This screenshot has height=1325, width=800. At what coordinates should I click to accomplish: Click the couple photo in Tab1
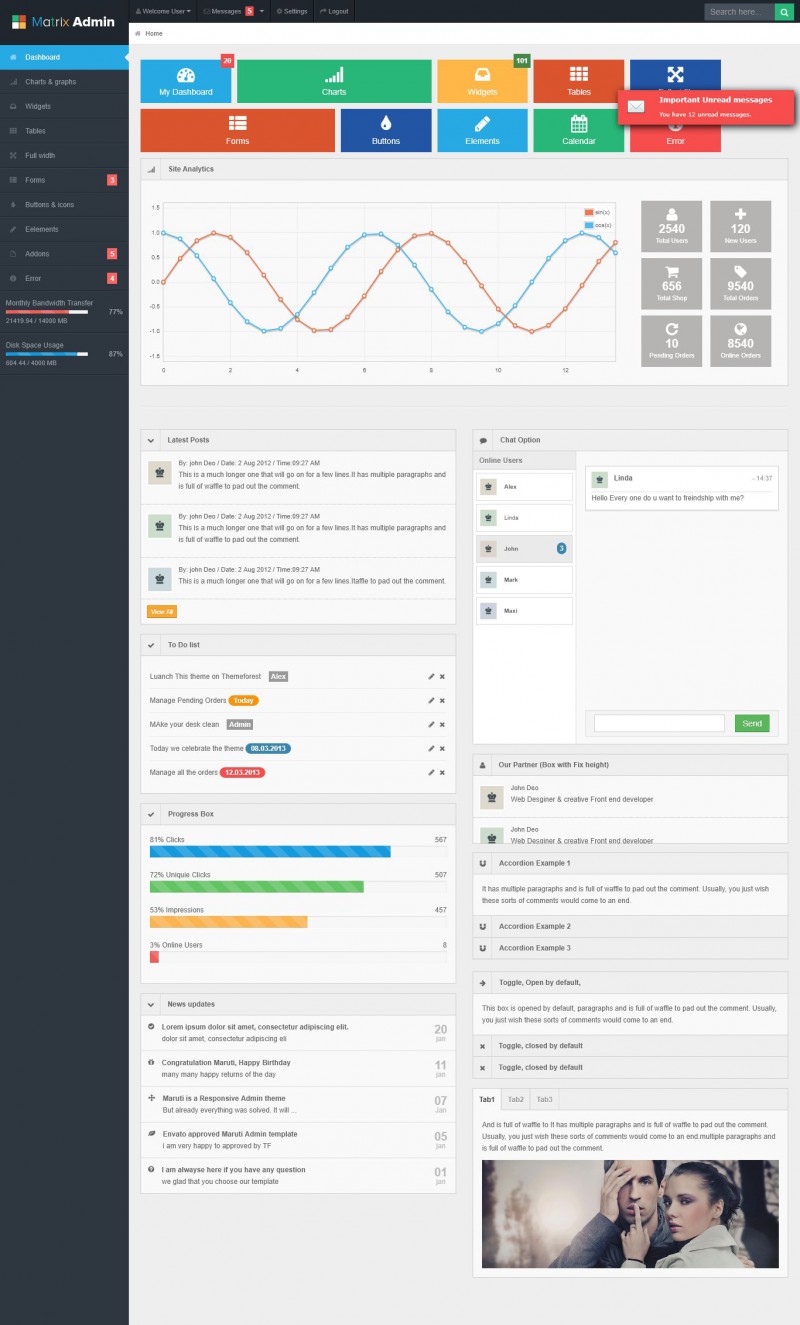click(x=630, y=1214)
